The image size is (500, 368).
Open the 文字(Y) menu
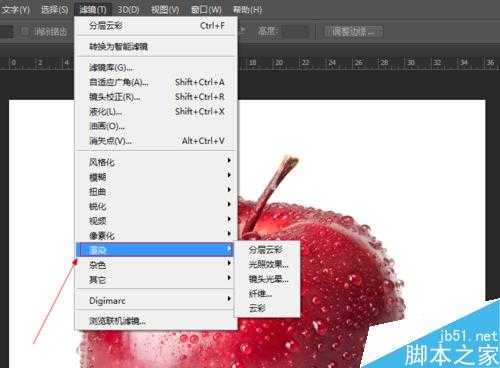(16, 9)
